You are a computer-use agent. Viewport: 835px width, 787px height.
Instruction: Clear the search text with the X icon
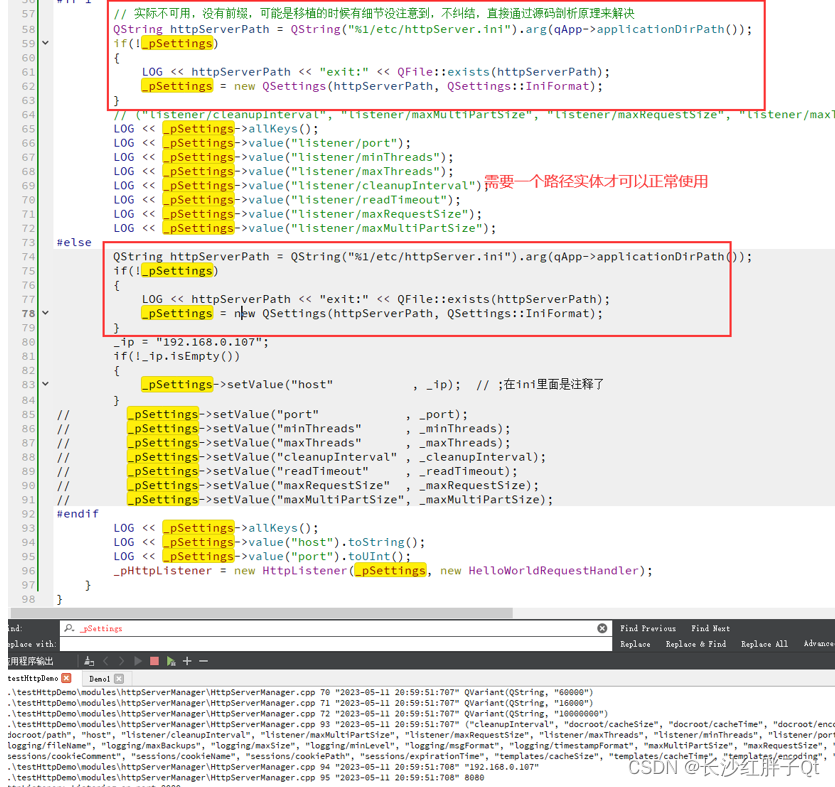(602, 629)
